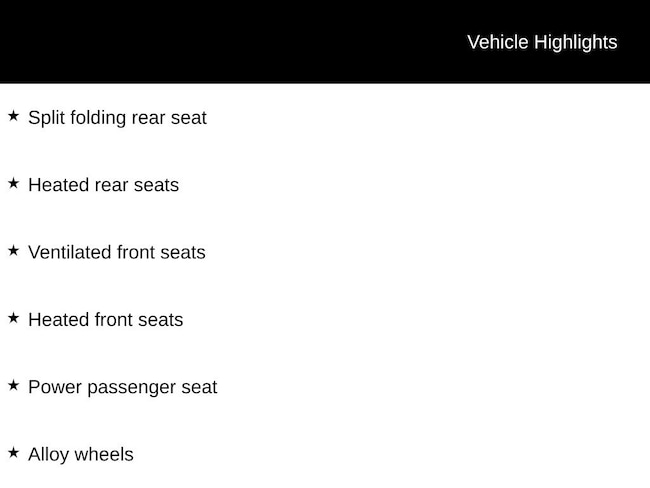Click the Power passenger seat text
650x488 pixels.
click(122, 387)
